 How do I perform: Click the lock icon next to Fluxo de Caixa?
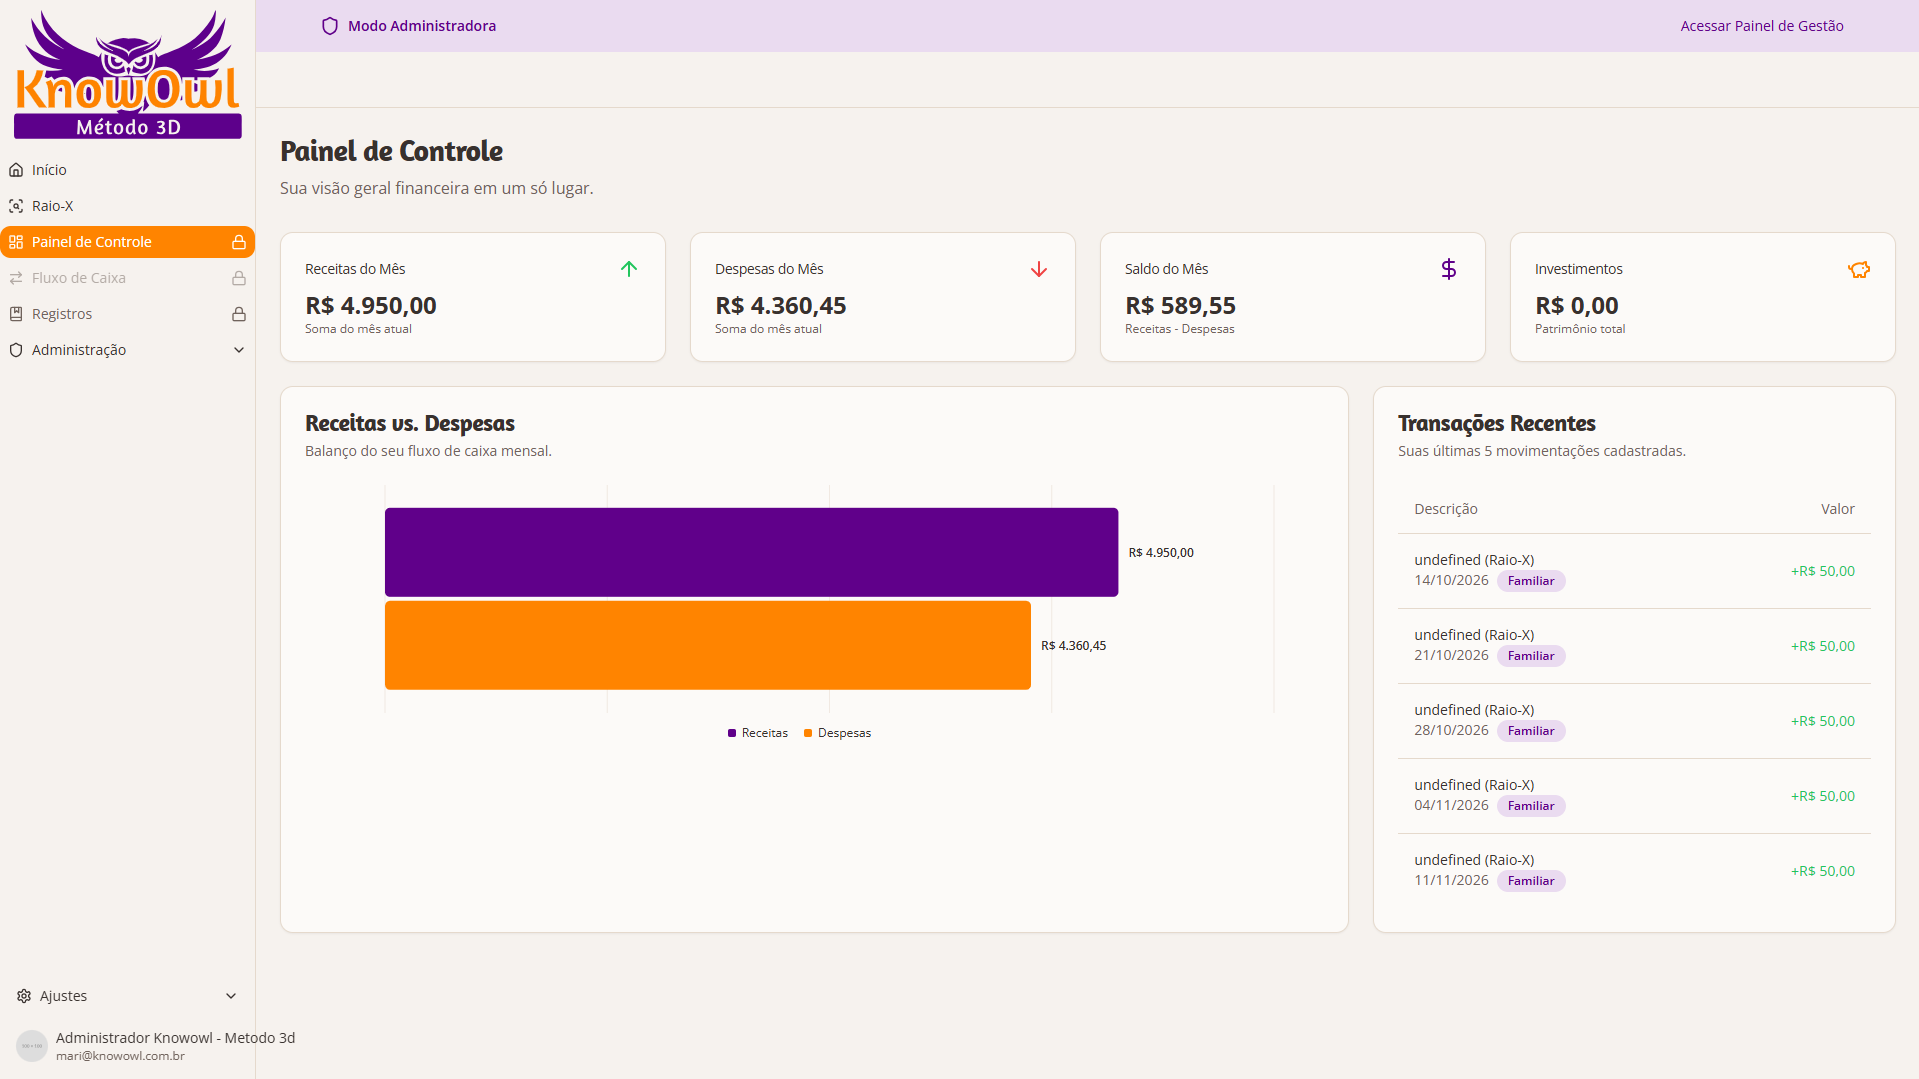click(x=239, y=278)
